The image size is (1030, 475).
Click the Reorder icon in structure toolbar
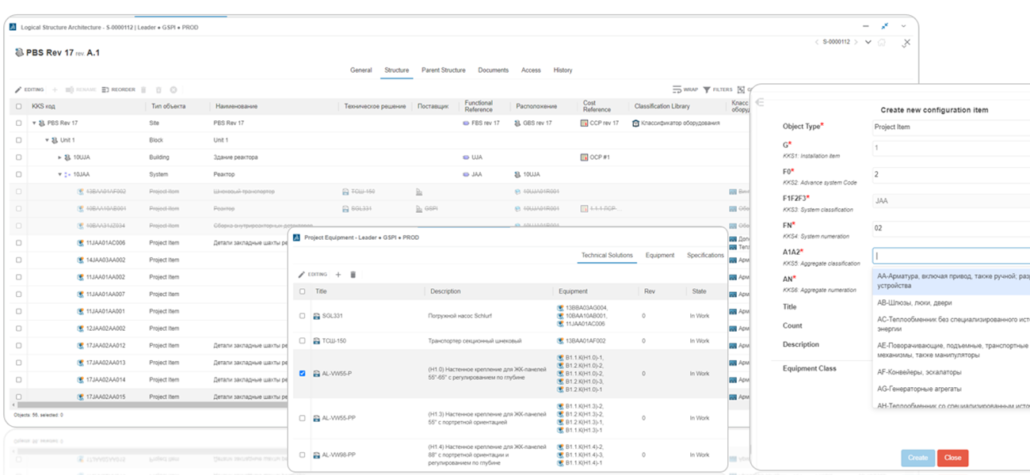104,90
